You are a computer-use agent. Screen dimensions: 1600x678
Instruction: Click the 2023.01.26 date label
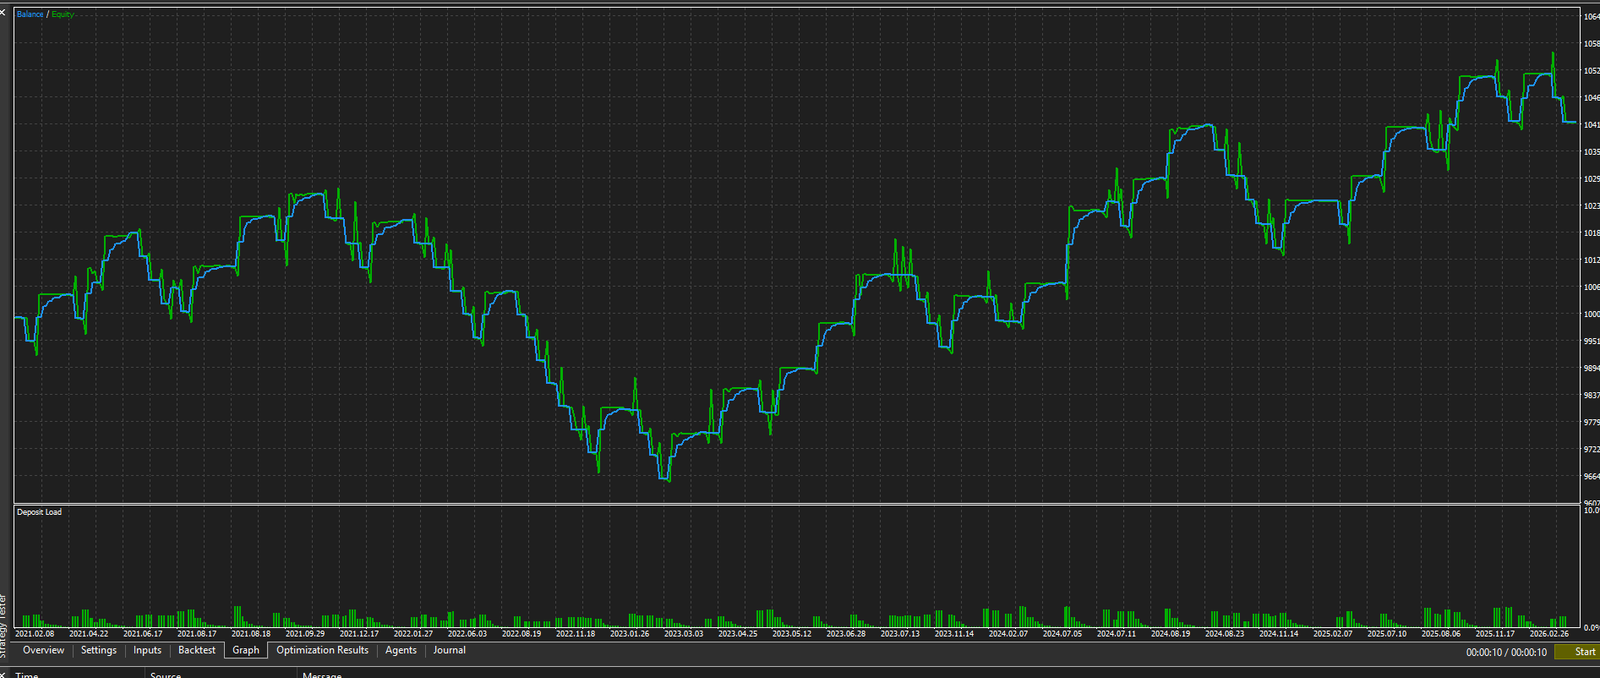click(x=630, y=633)
